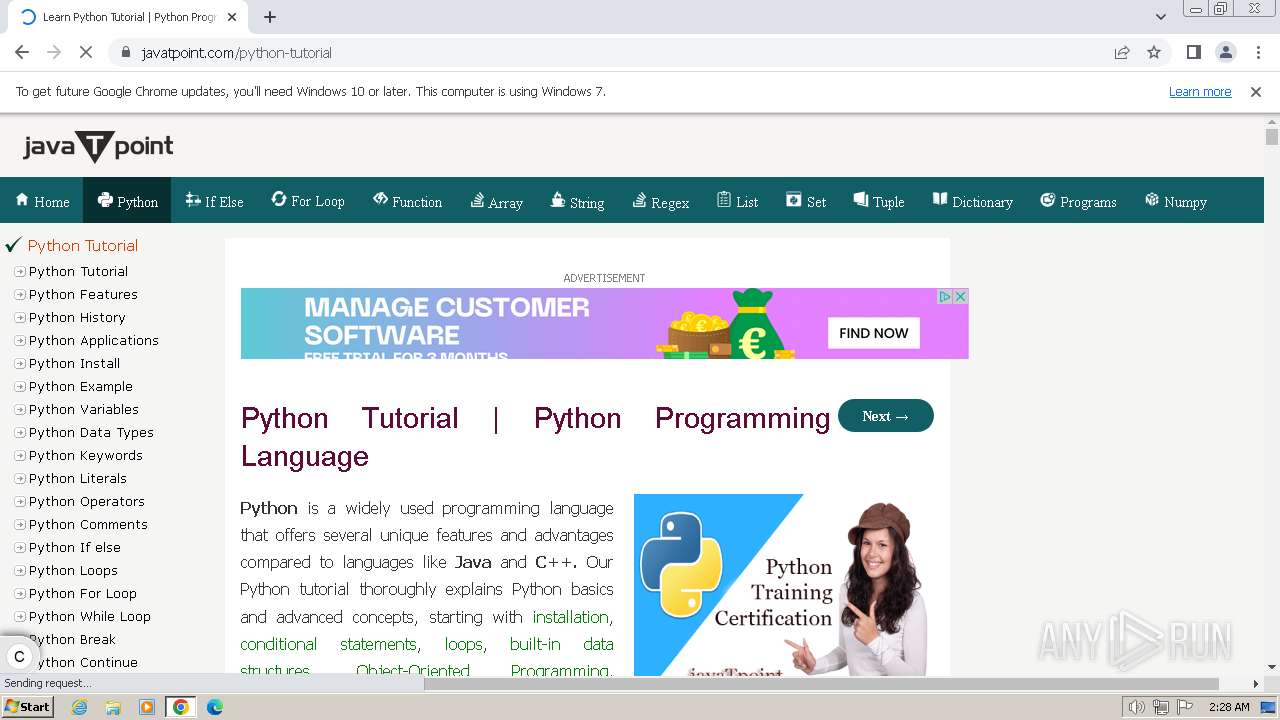Go to Home in nav bar
Screen dimensions: 1280x720
tap(42, 201)
